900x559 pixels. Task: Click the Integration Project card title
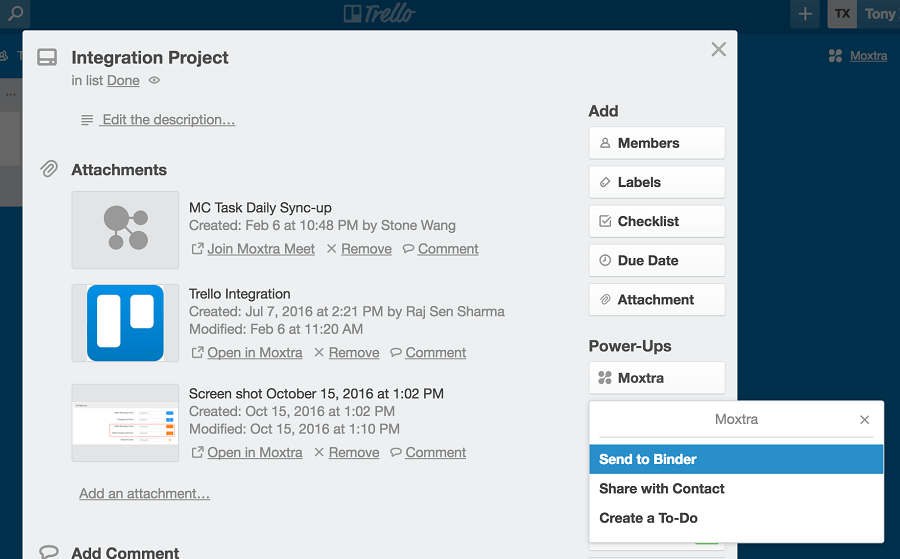tap(150, 57)
